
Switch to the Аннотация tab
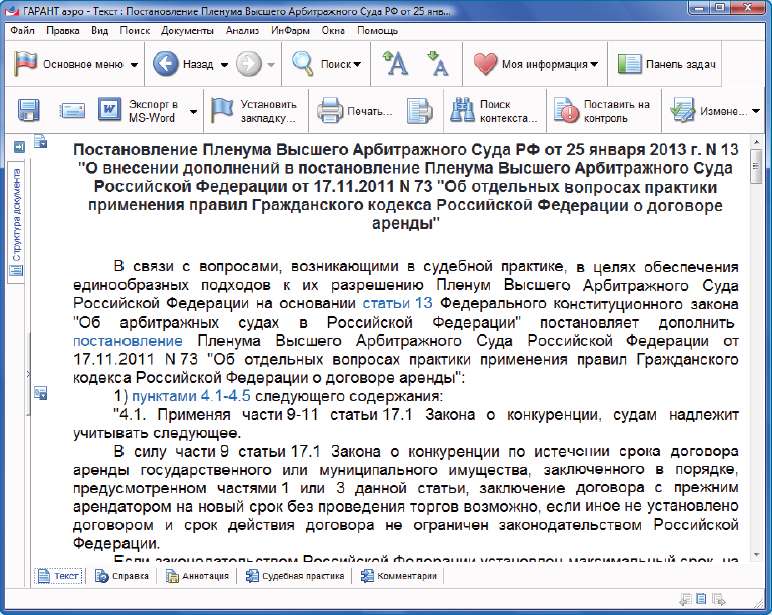pos(198,576)
